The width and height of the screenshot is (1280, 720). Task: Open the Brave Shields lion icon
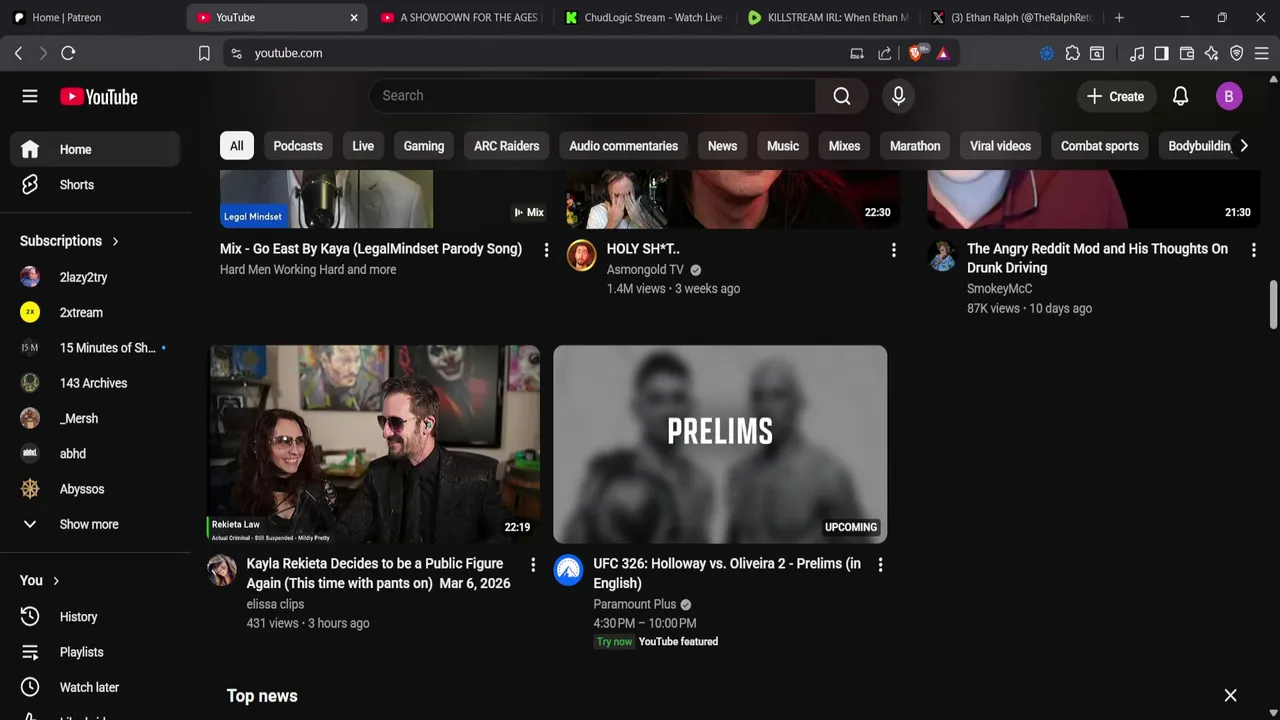(x=917, y=53)
